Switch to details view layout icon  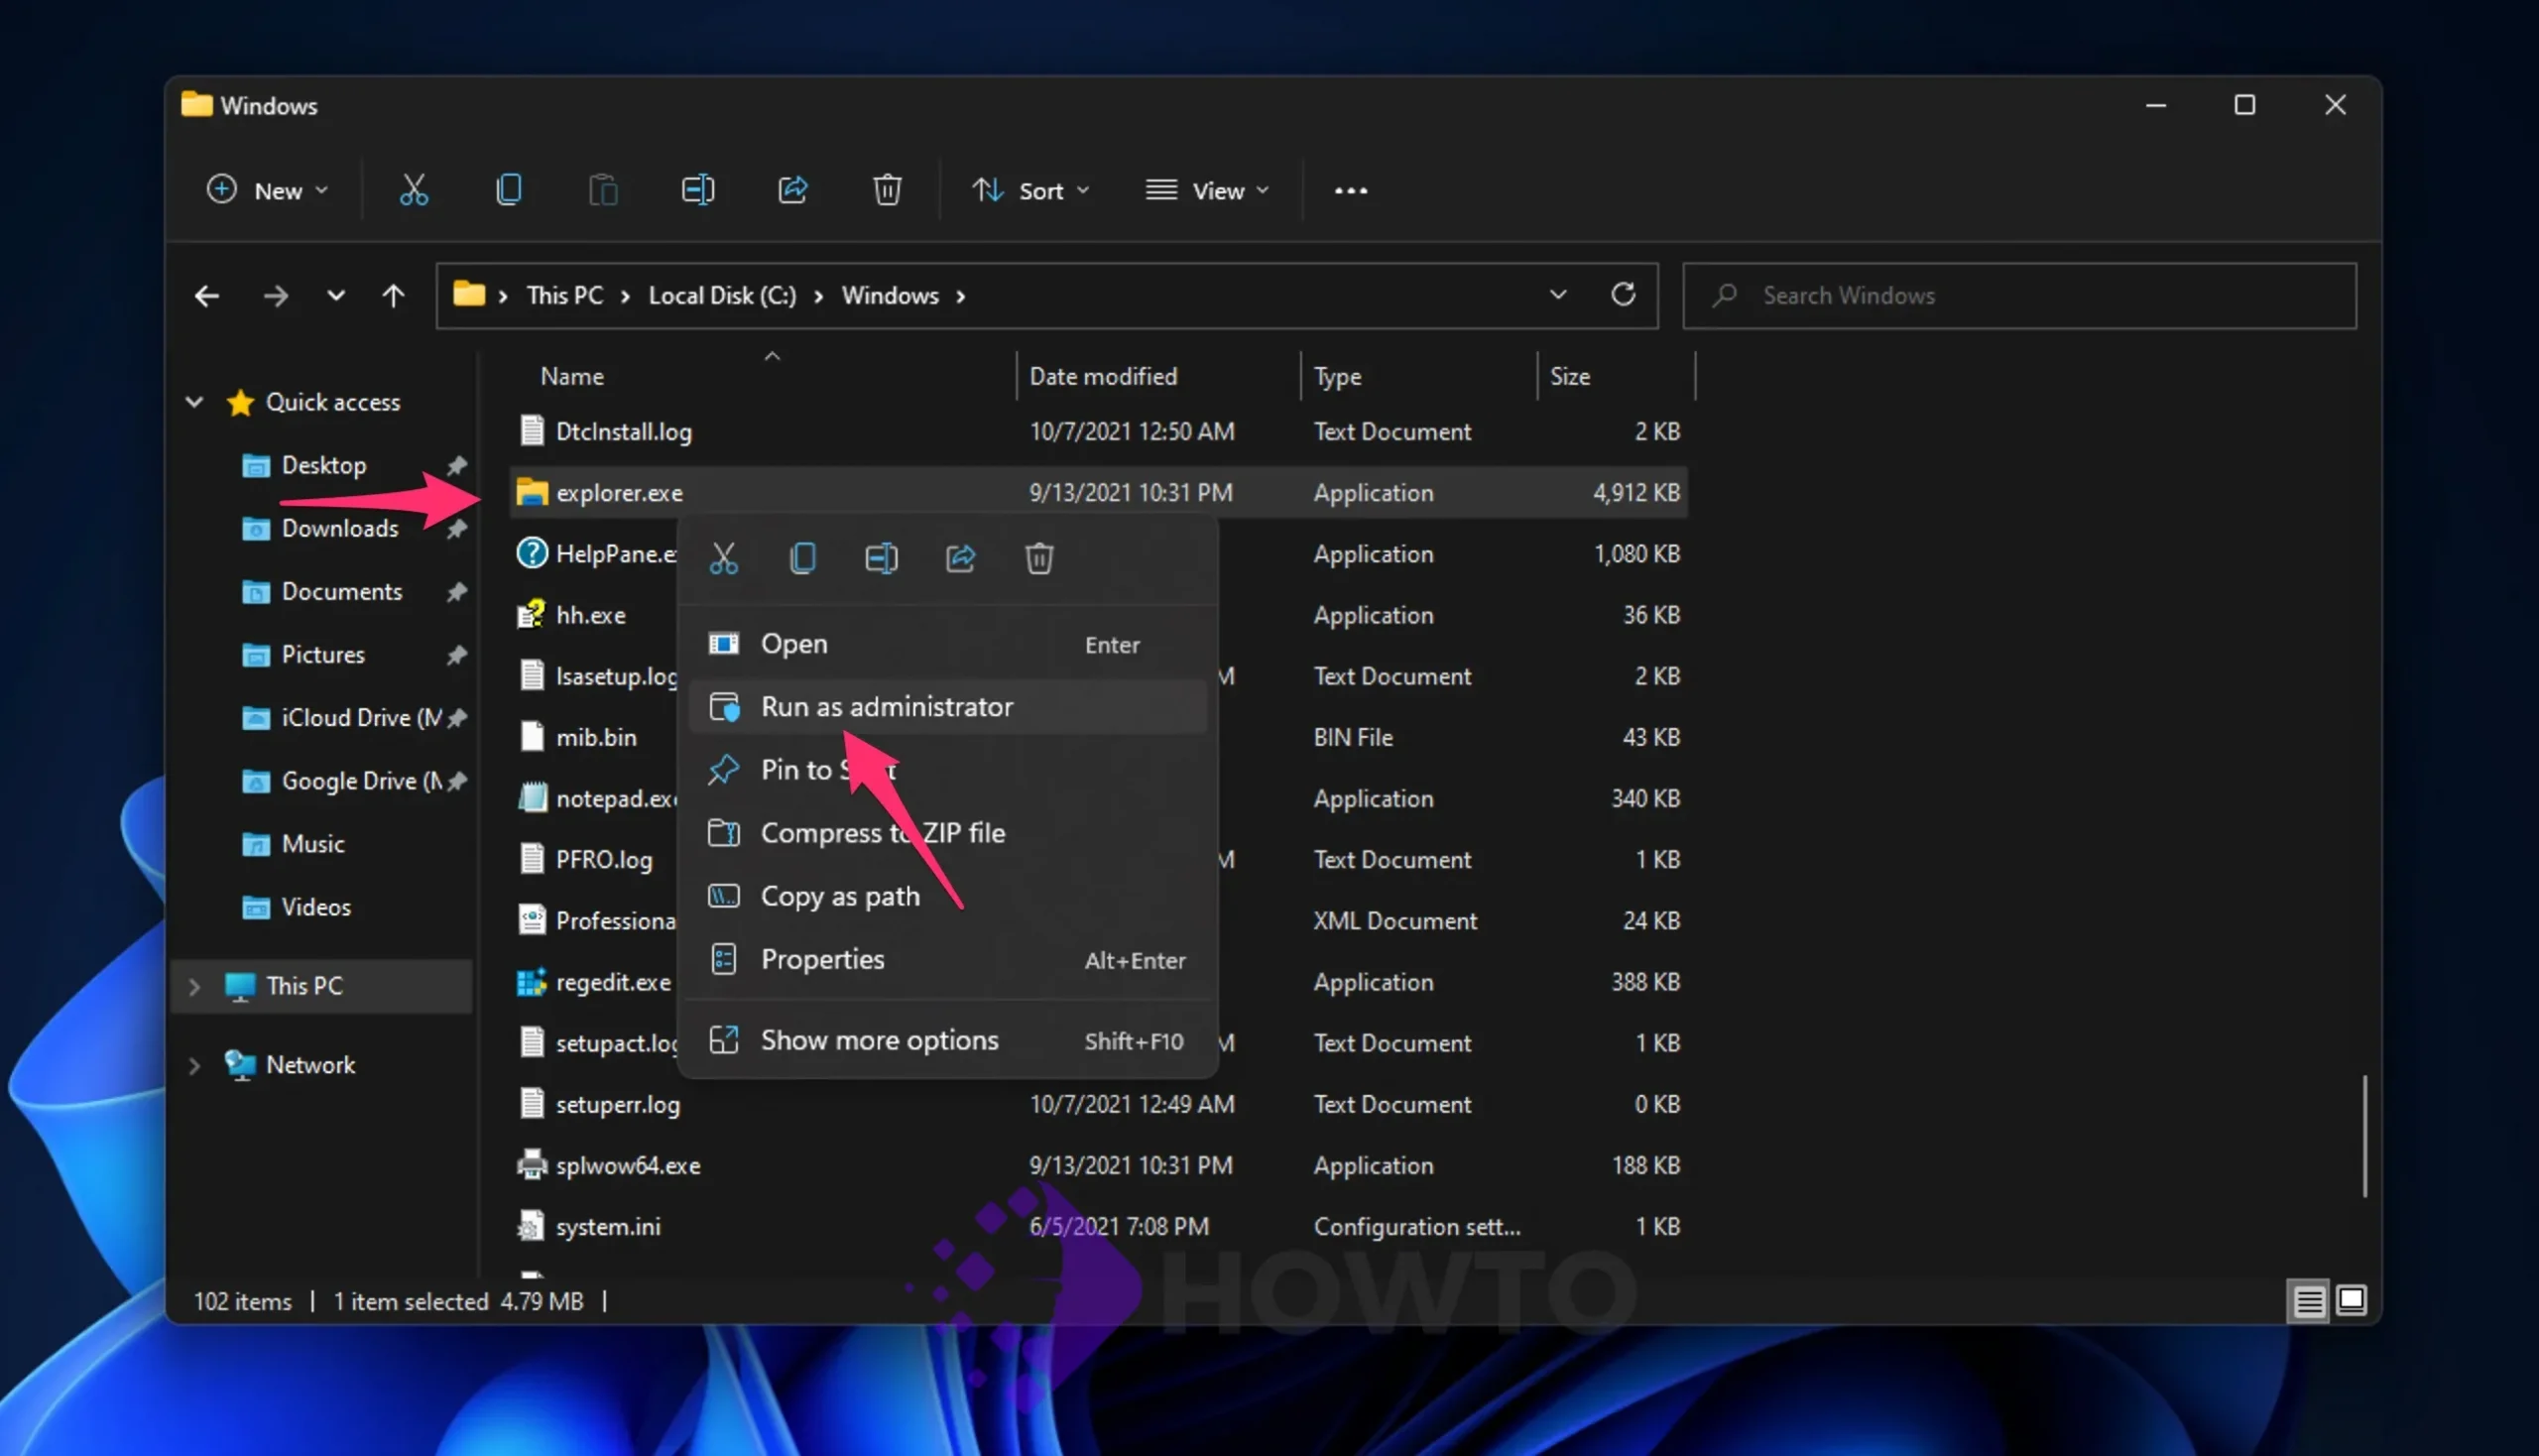[x=2309, y=1301]
